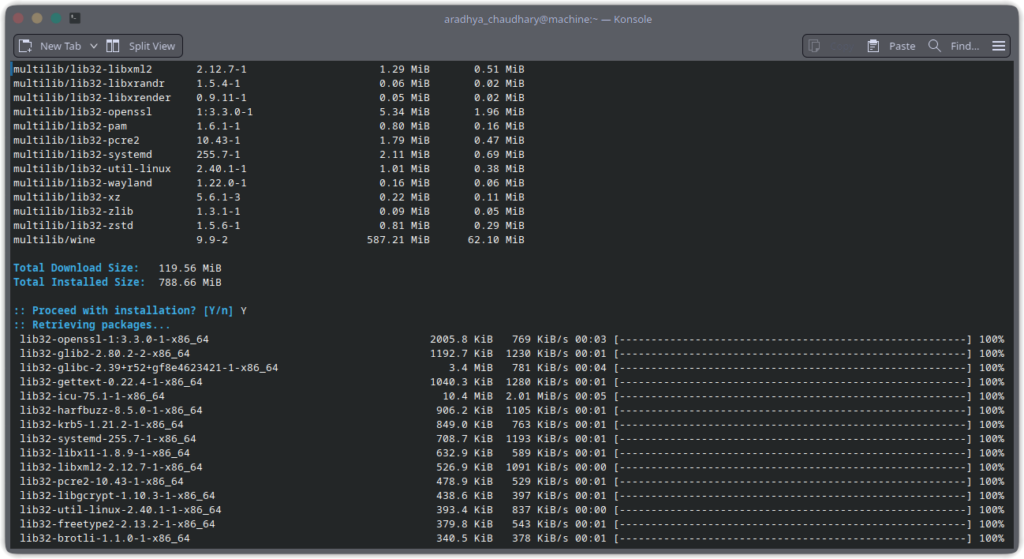Paste clipboard using the Paste button
Image resolution: width=1024 pixels, height=559 pixels.
tap(891, 46)
